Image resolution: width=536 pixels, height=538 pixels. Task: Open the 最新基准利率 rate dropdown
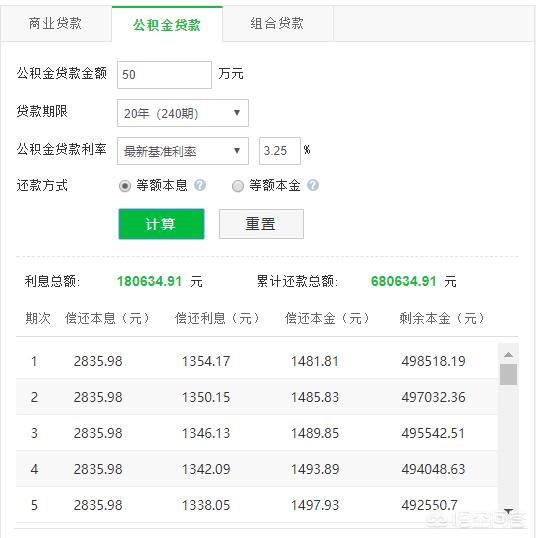coord(183,151)
